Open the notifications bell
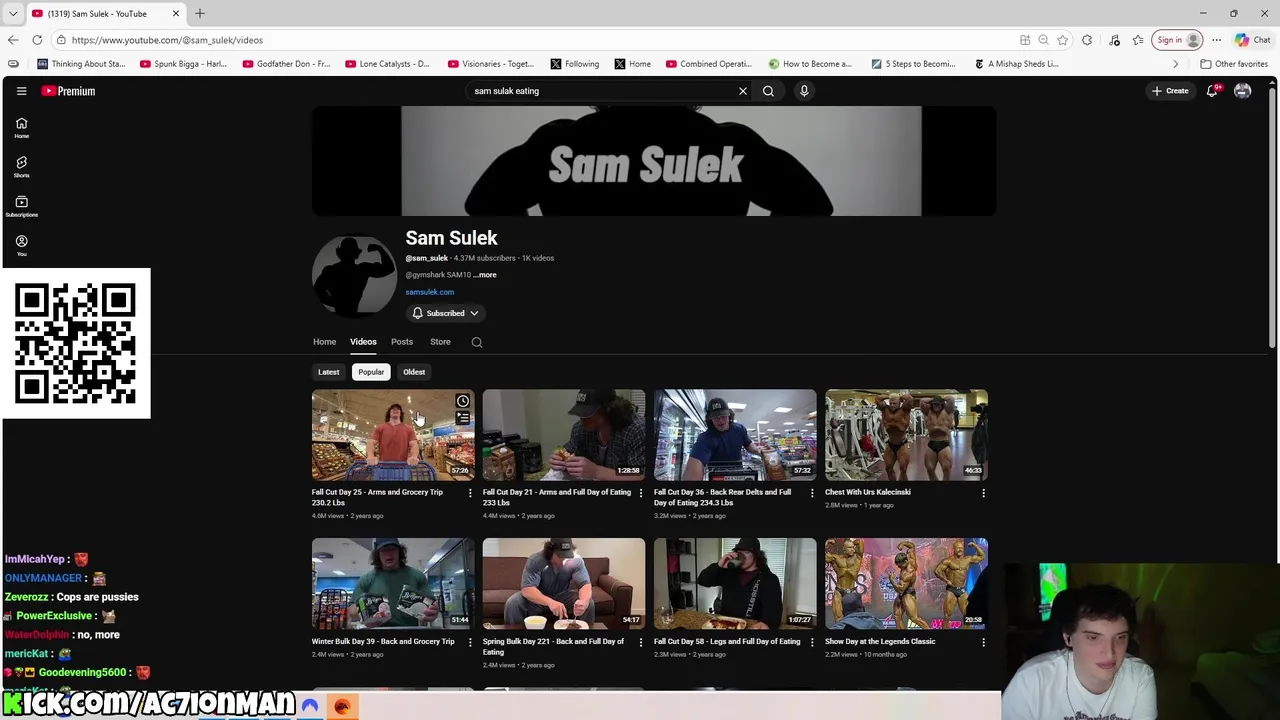Image resolution: width=1280 pixels, height=720 pixels. [x=1212, y=91]
